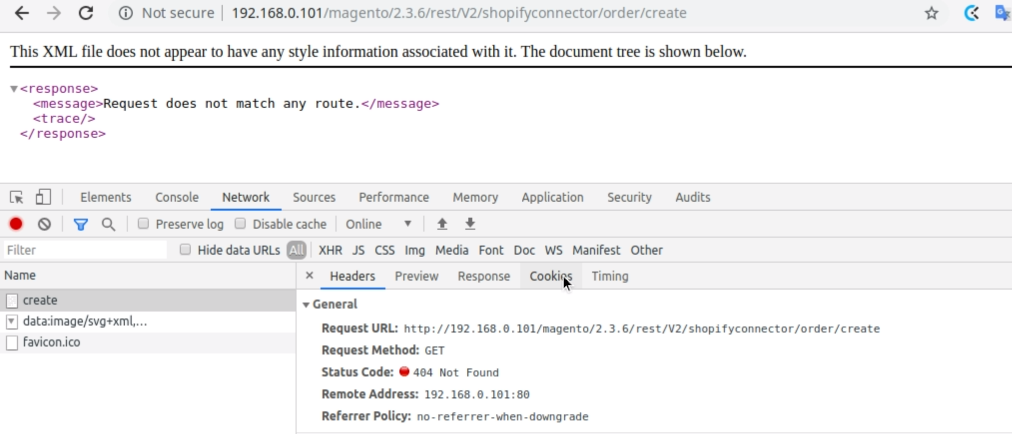The height and width of the screenshot is (434, 1012).
Task: Reload the page
Action: 86,13
